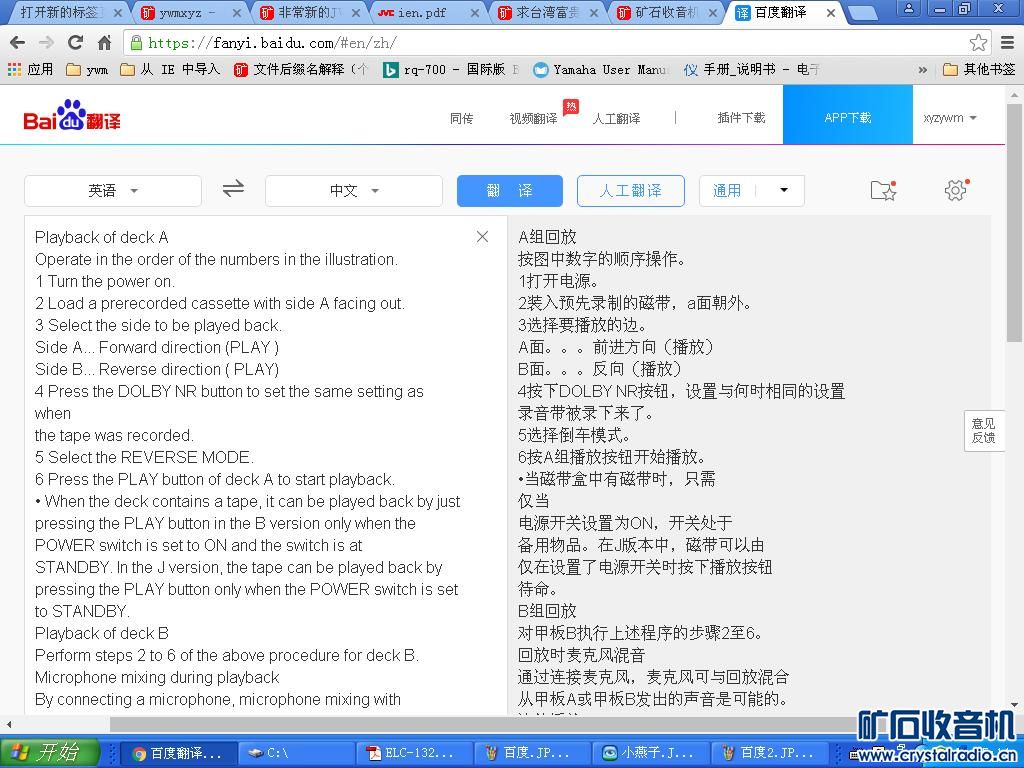Click translated line '5选择倒车模式。'
Viewport: 1024px width, 768px height.
pyautogui.click(x=574, y=435)
